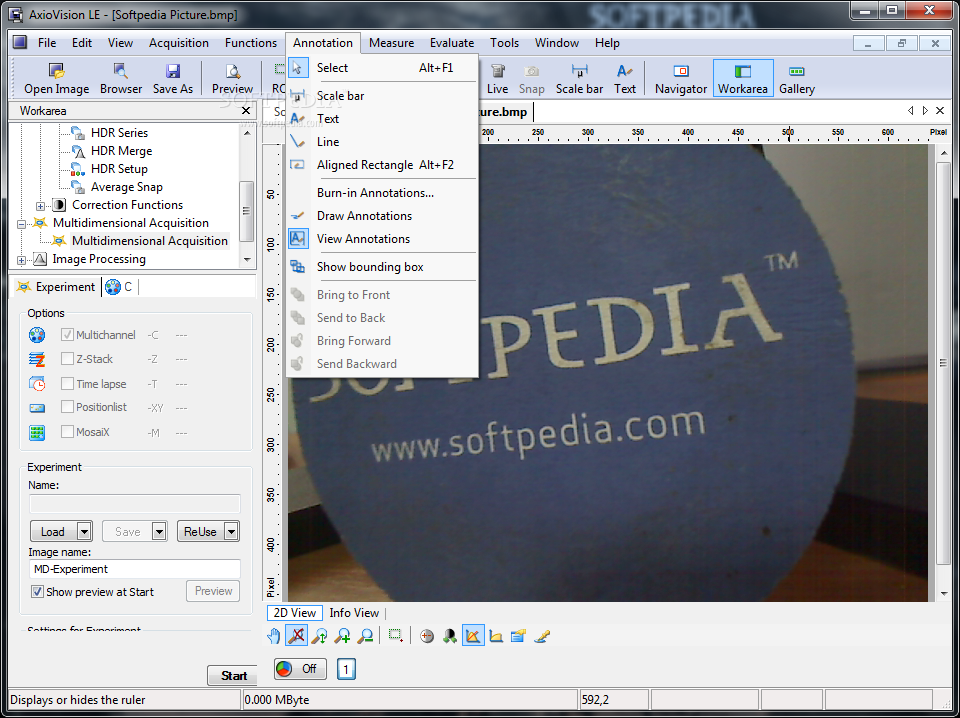
Task: Toggle the highlighted crossed-out graph icon
Action: coord(473,636)
